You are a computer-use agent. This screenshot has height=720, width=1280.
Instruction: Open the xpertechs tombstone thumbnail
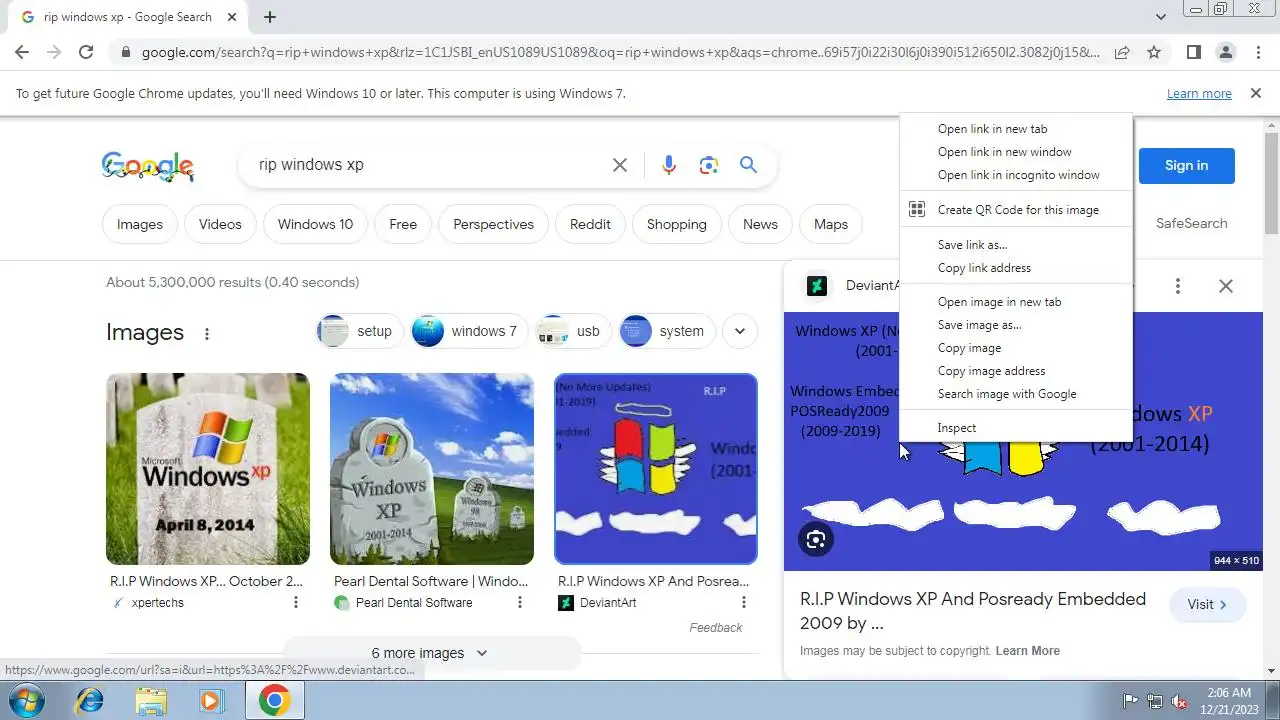(208, 469)
